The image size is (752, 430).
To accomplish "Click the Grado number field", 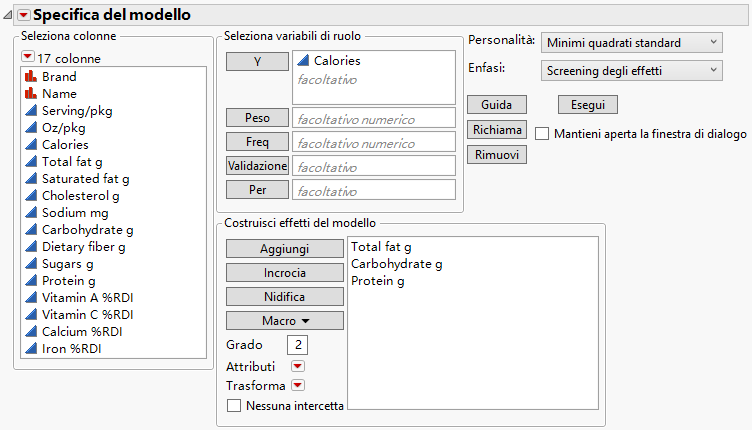I will (297, 345).
